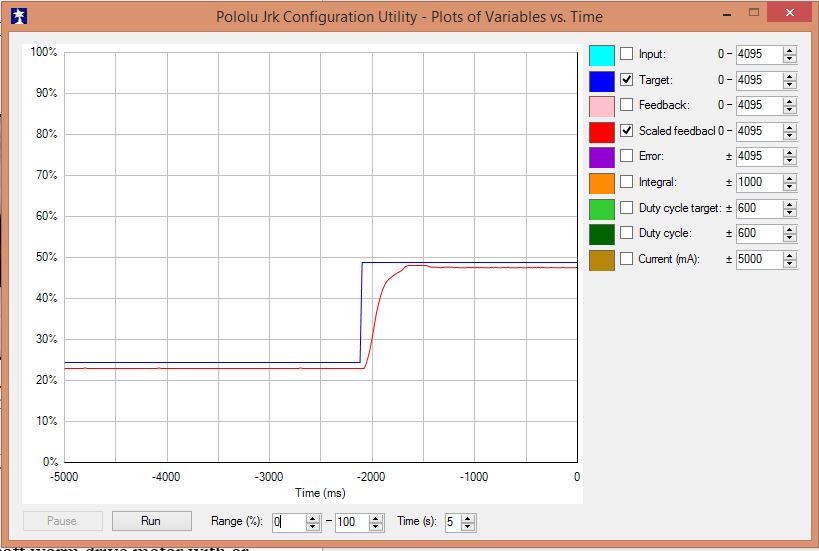The height and width of the screenshot is (551, 819).
Task: Click the orange Integral color swatch
Action: [602, 183]
